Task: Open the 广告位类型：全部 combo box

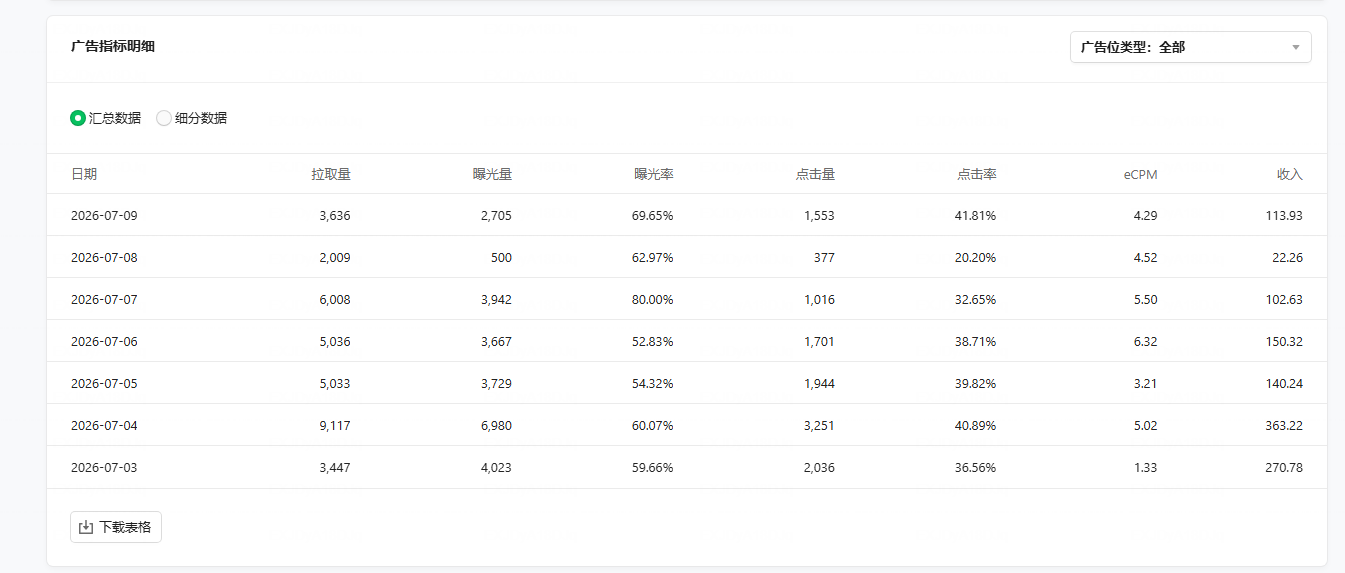Action: 1190,47
